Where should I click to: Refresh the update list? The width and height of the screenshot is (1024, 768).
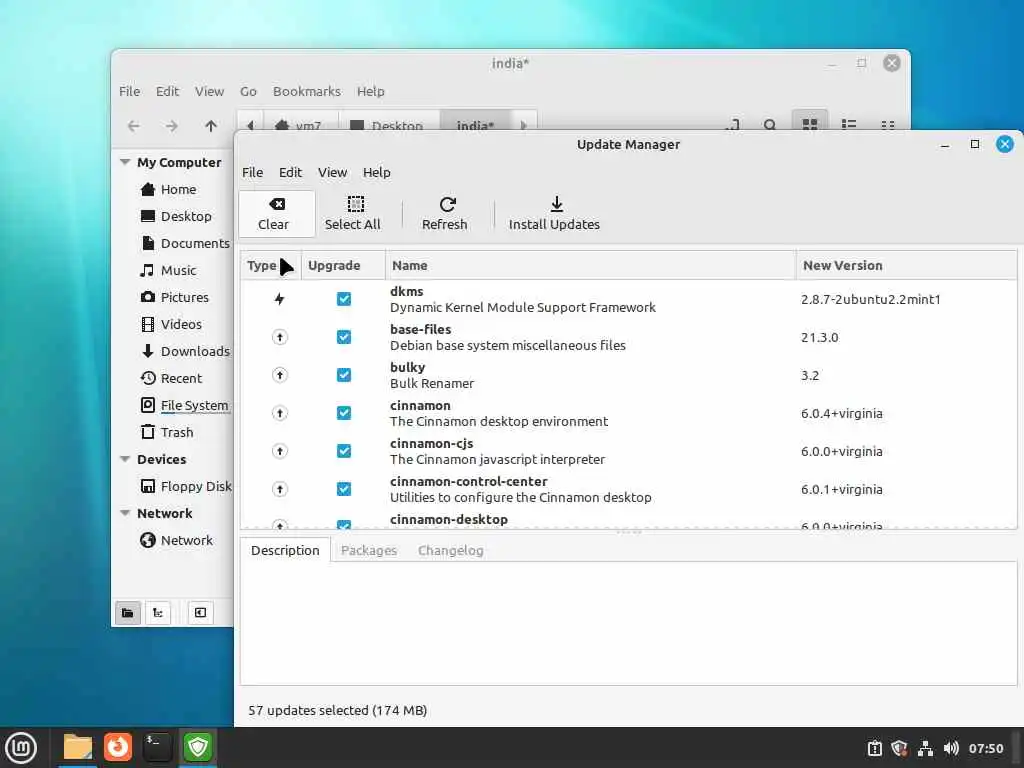445,214
